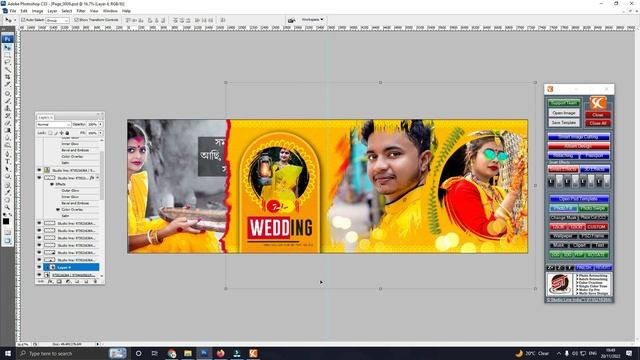Select the Gradient tool
This screenshot has height=360, width=640.
tap(7, 130)
